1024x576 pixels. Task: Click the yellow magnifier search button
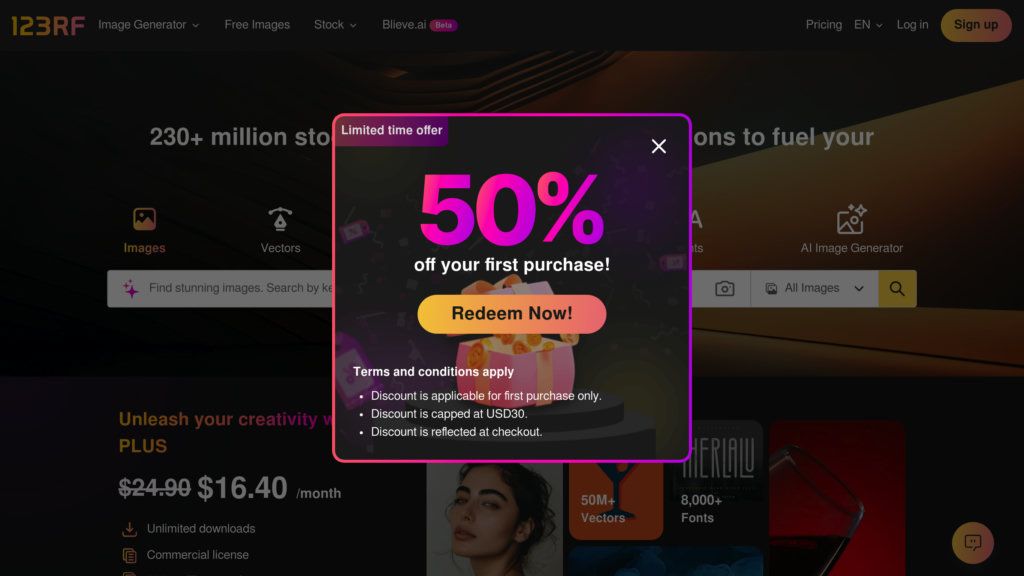point(897,289)
